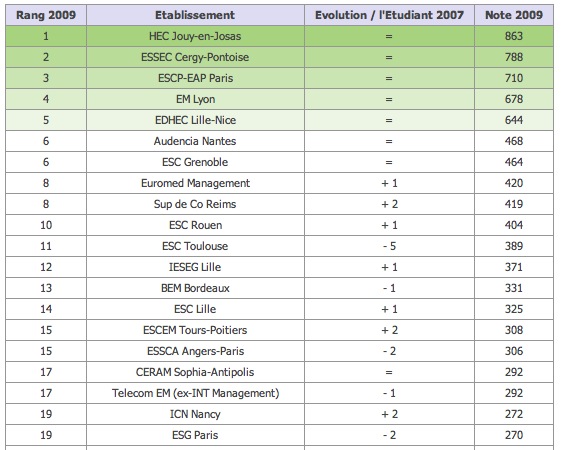Select ICN Nancy in the ranking

pos(195,414)
